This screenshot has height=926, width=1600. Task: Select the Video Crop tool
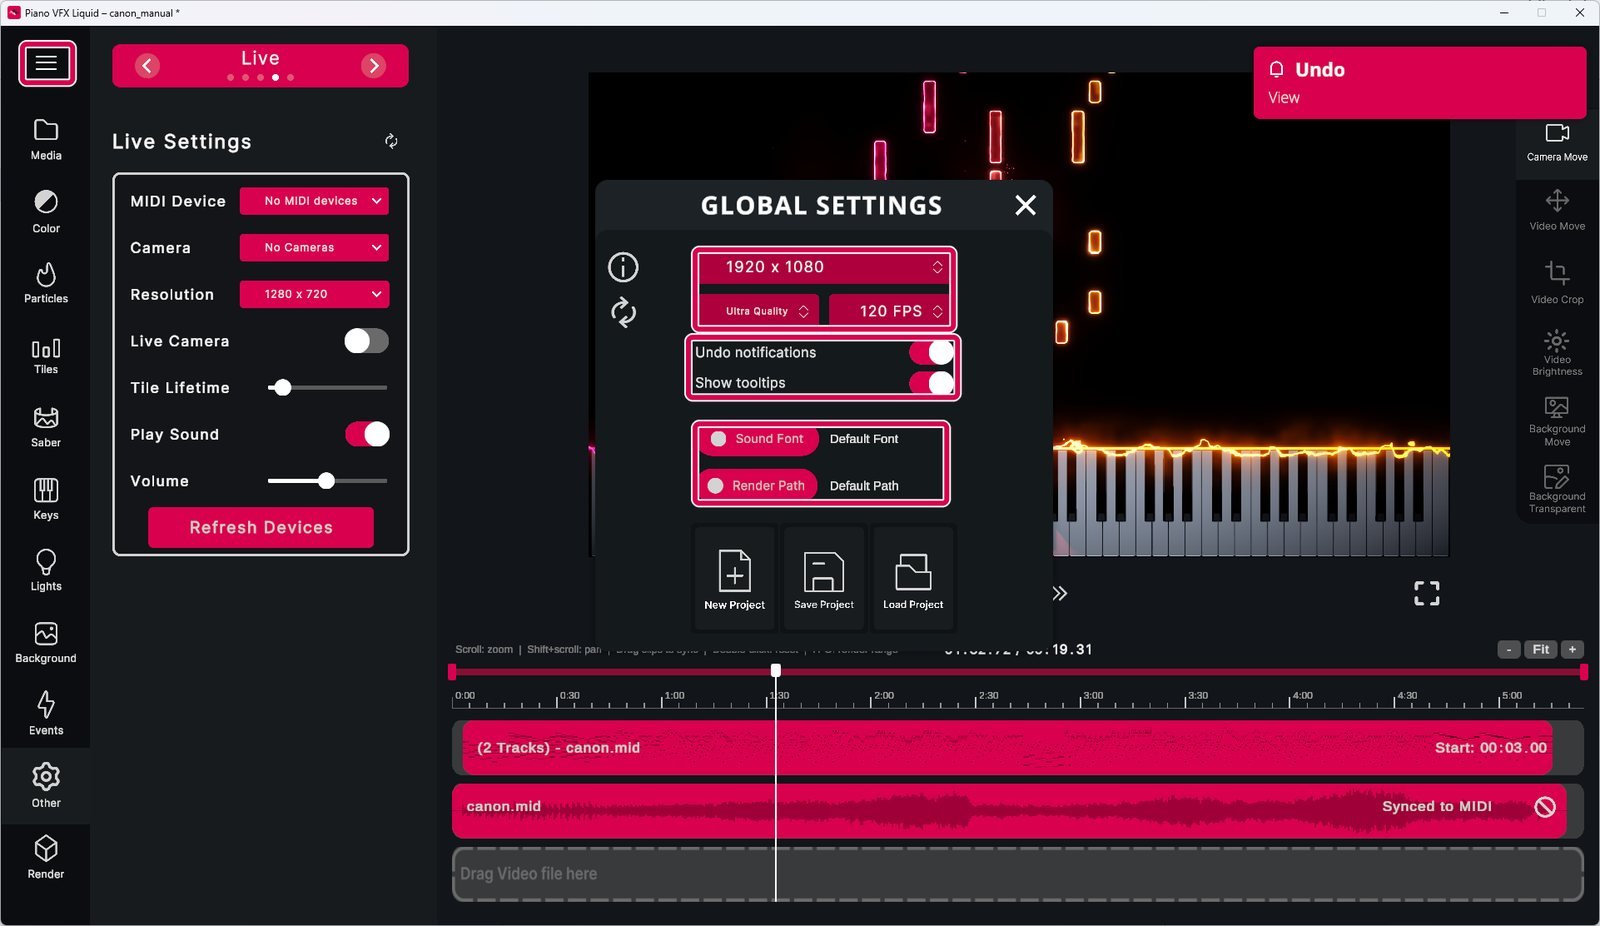click(x=1557, y=283)
